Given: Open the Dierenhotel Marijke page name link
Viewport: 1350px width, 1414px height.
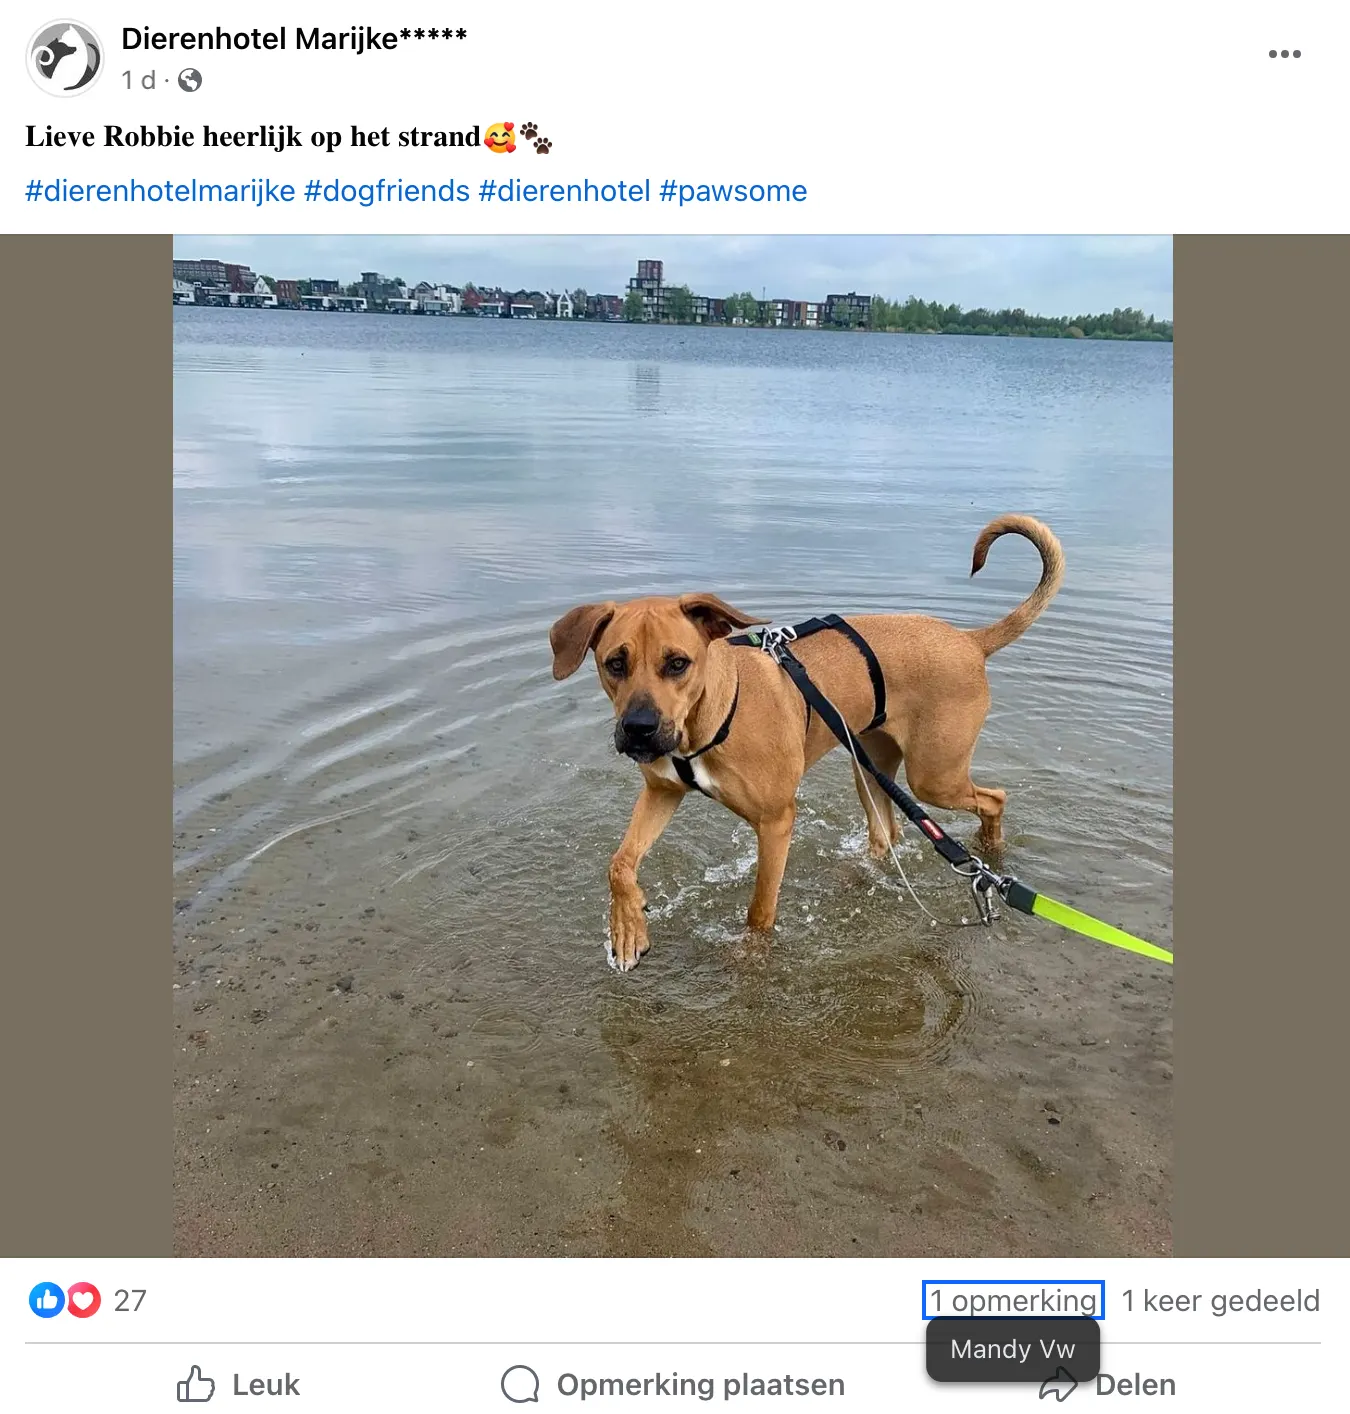Looking at the screenshot, I should point(294,38).
